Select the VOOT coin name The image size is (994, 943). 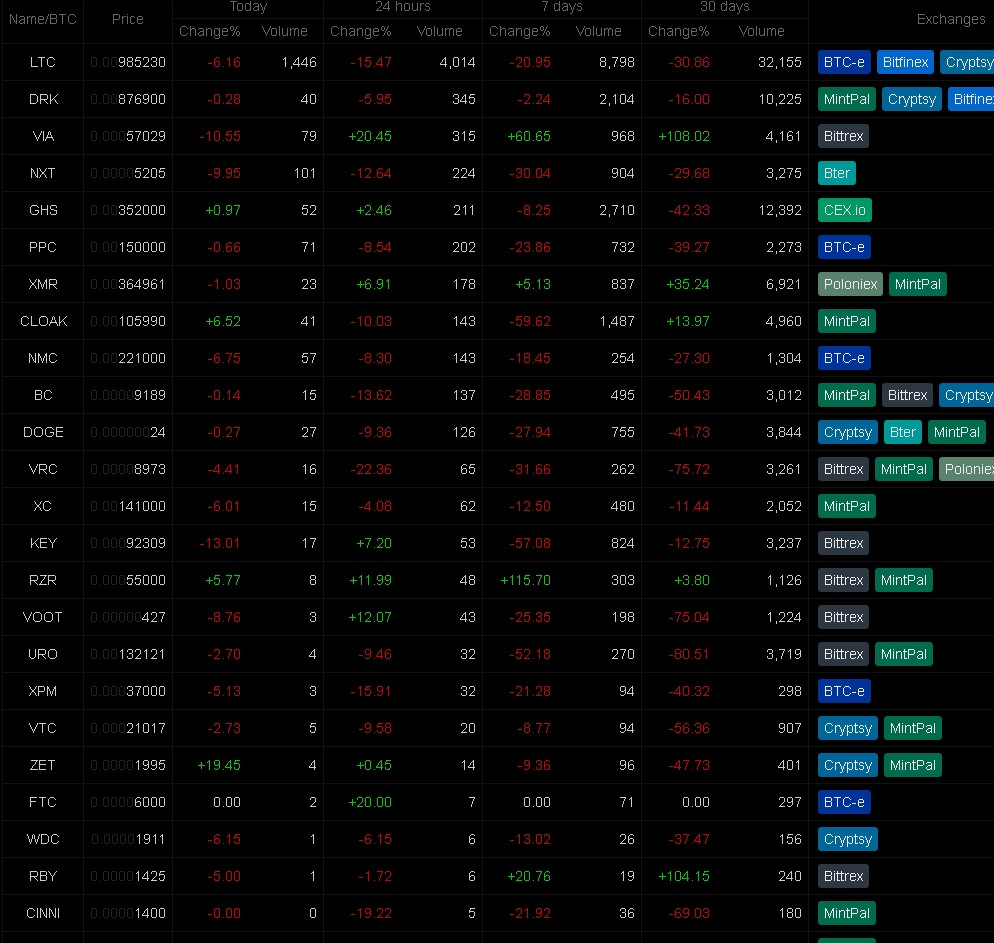[x=42, y=617]
